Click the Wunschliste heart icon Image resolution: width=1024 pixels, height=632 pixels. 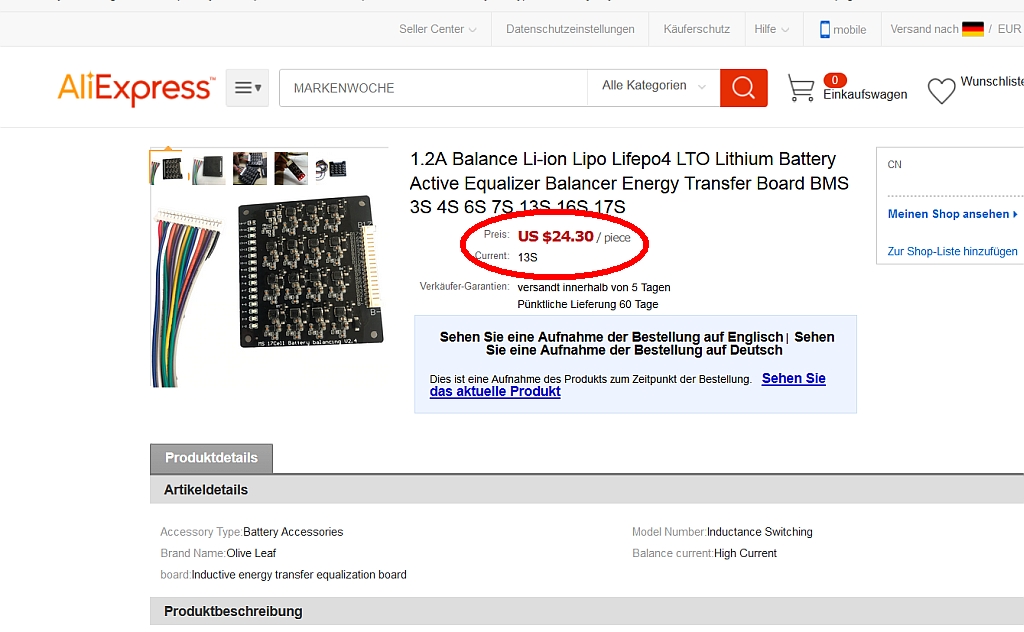click(941, 91)
